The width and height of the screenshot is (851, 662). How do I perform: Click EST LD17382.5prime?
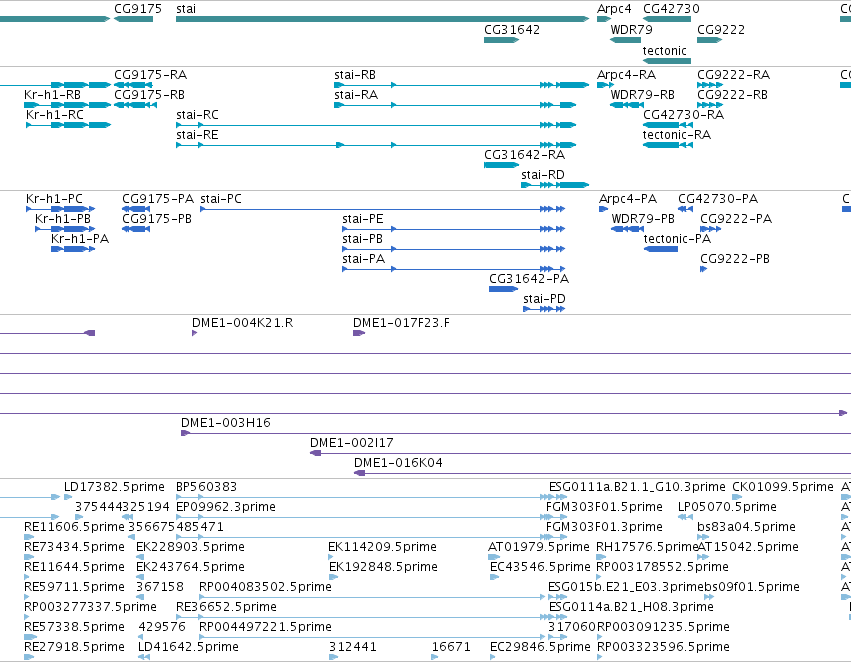pos(114,487)
